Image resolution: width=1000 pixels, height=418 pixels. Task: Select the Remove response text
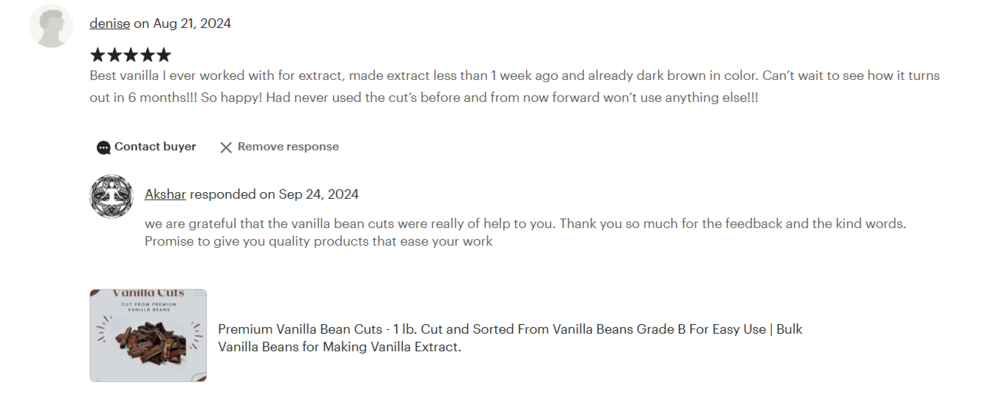[x=288, y=147]
